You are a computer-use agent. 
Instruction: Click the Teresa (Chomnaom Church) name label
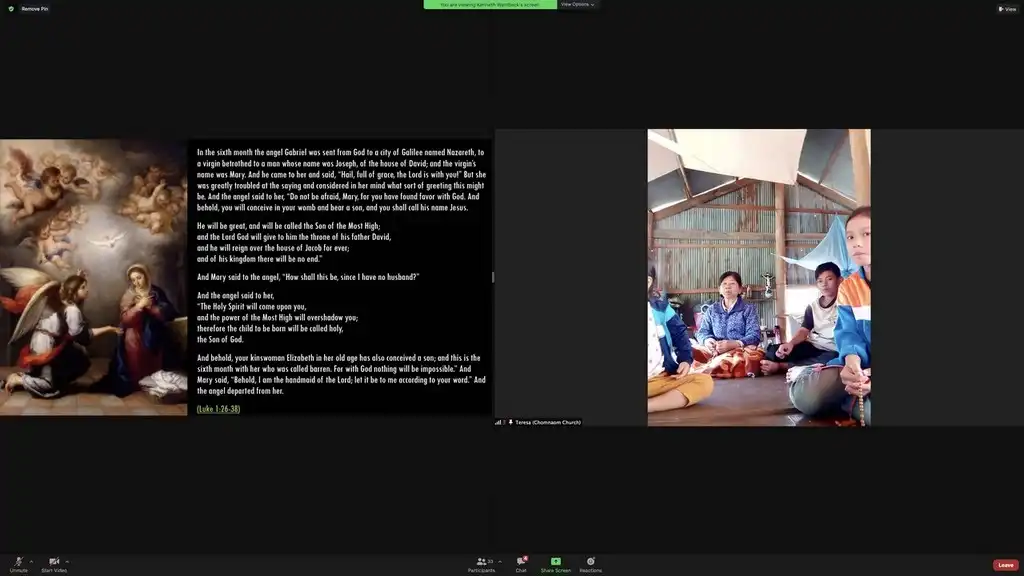click(x=548, y=423)
